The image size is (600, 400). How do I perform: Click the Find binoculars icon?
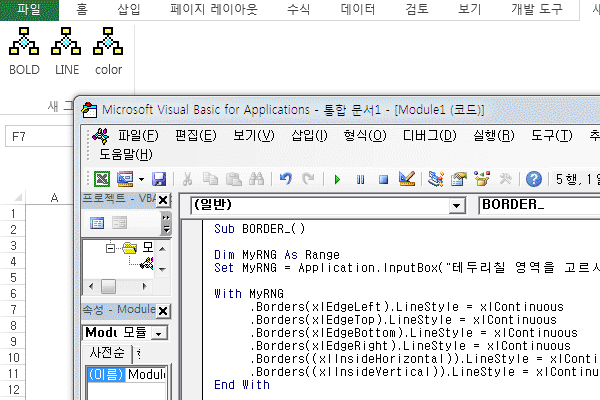256,179
